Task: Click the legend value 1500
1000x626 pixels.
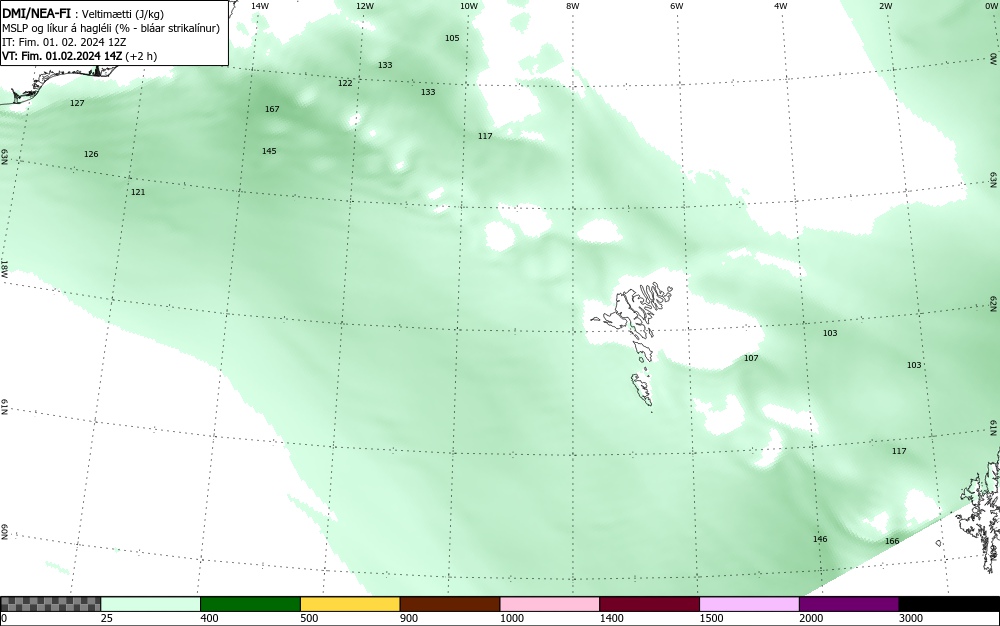Action: coord(711,618)
